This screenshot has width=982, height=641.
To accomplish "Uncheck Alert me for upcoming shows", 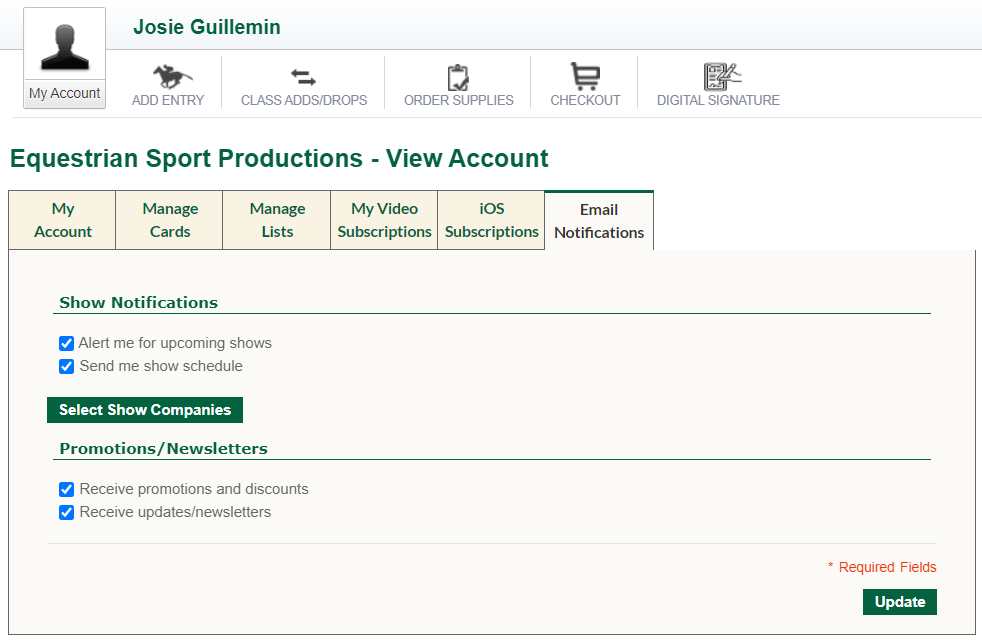I will [x=66, y=344].
